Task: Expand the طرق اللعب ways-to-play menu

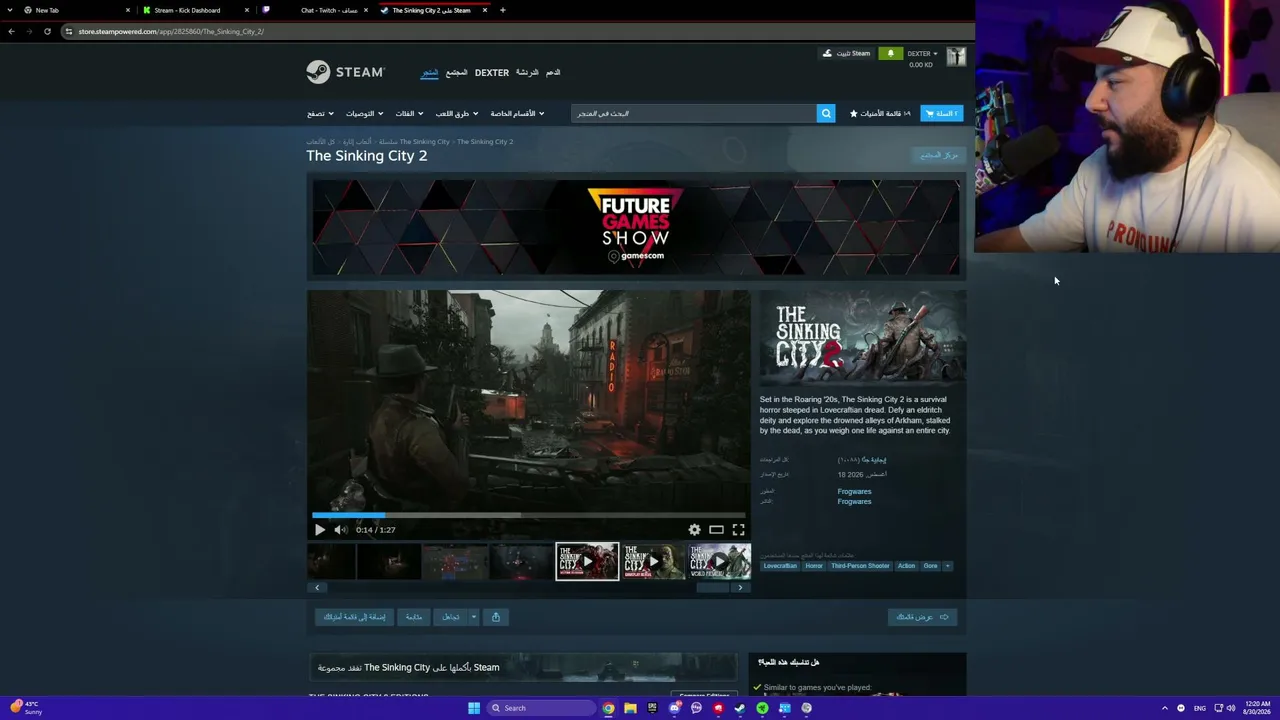Action: coord(457,113)
